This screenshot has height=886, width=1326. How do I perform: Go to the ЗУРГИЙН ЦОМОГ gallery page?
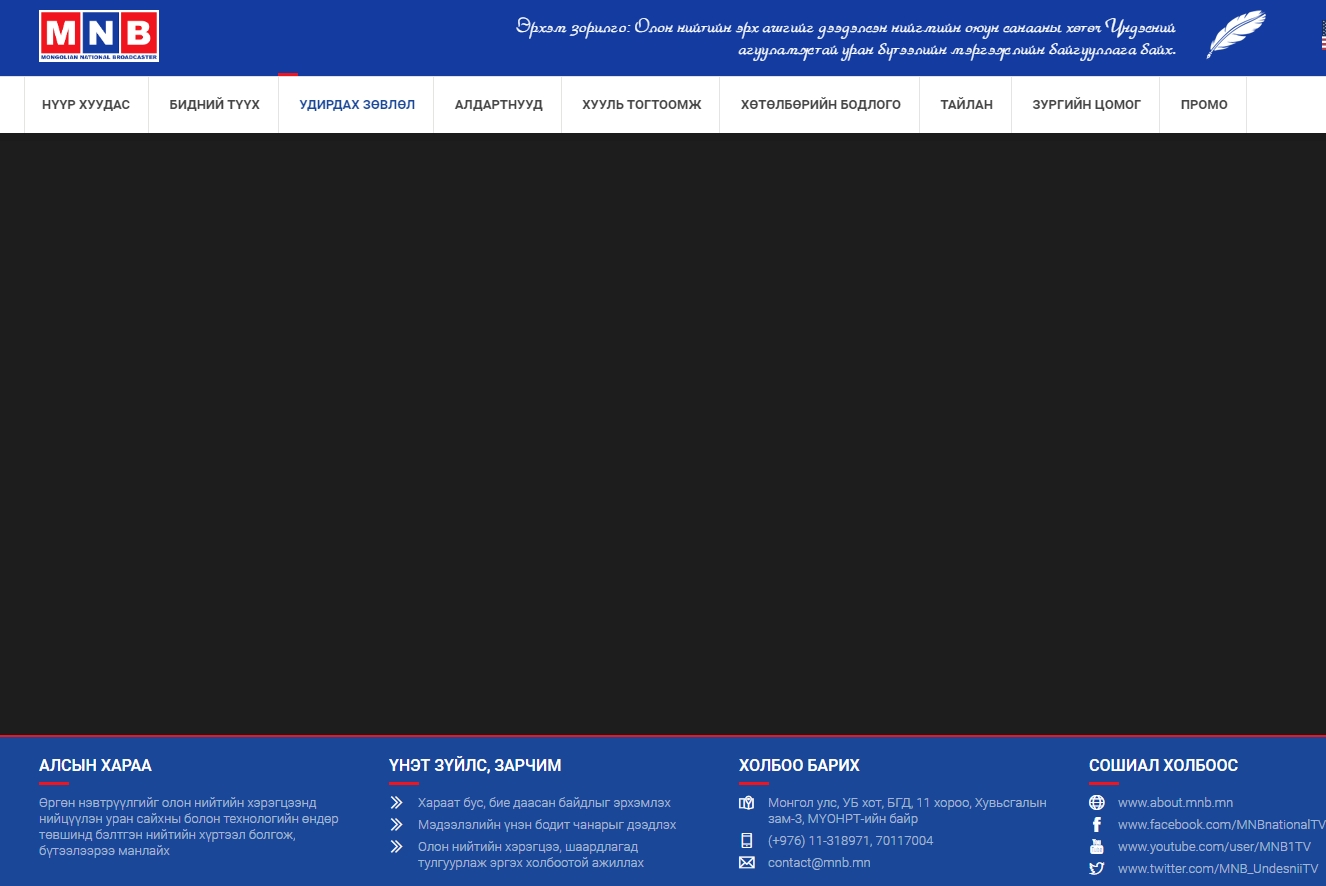pos(1087,104)
